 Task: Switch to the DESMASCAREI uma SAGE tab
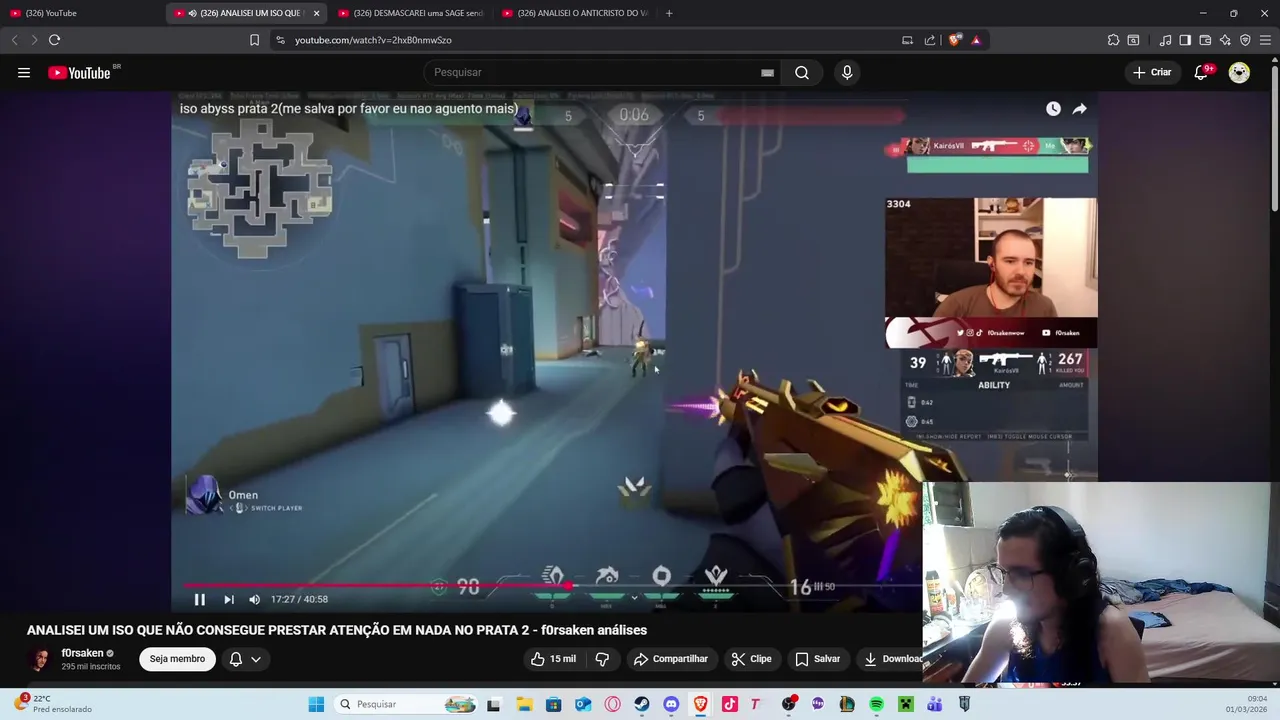point(410,13)
